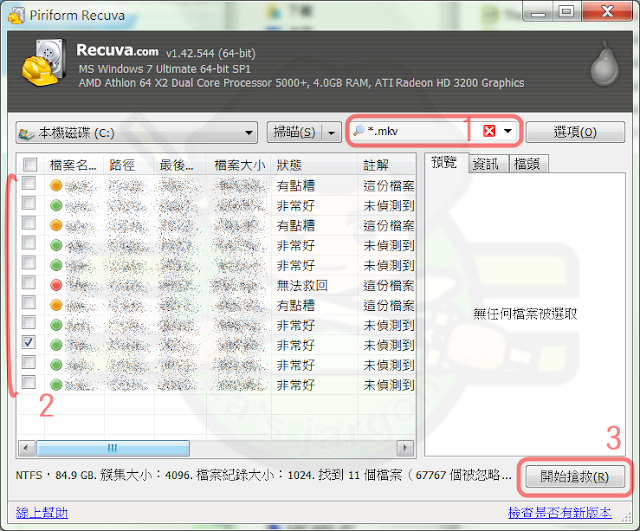
Task: Click the orange status dot in the topmost file row
Action: coord(56,185)
